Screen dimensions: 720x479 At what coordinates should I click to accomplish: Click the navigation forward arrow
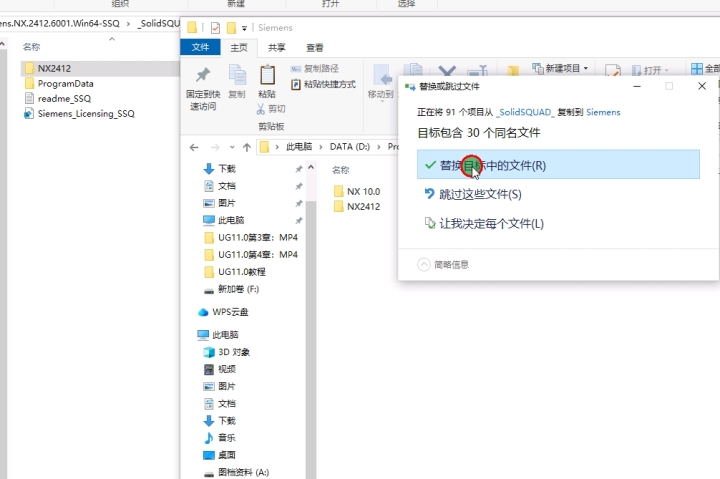coord(215,147)
